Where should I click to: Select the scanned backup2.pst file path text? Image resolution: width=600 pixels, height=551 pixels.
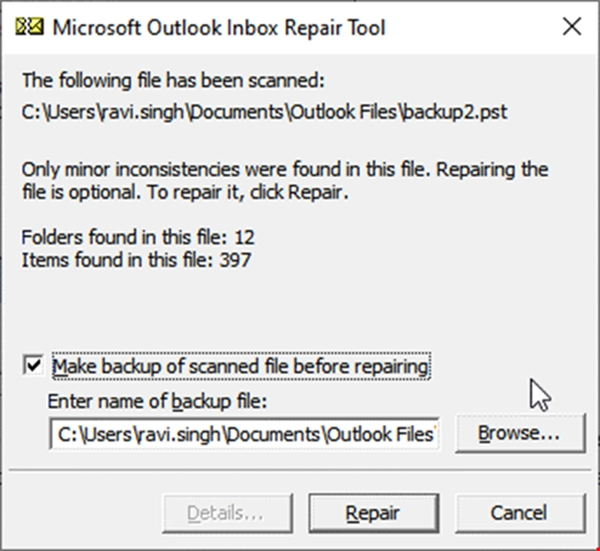[x=264, y=110]
